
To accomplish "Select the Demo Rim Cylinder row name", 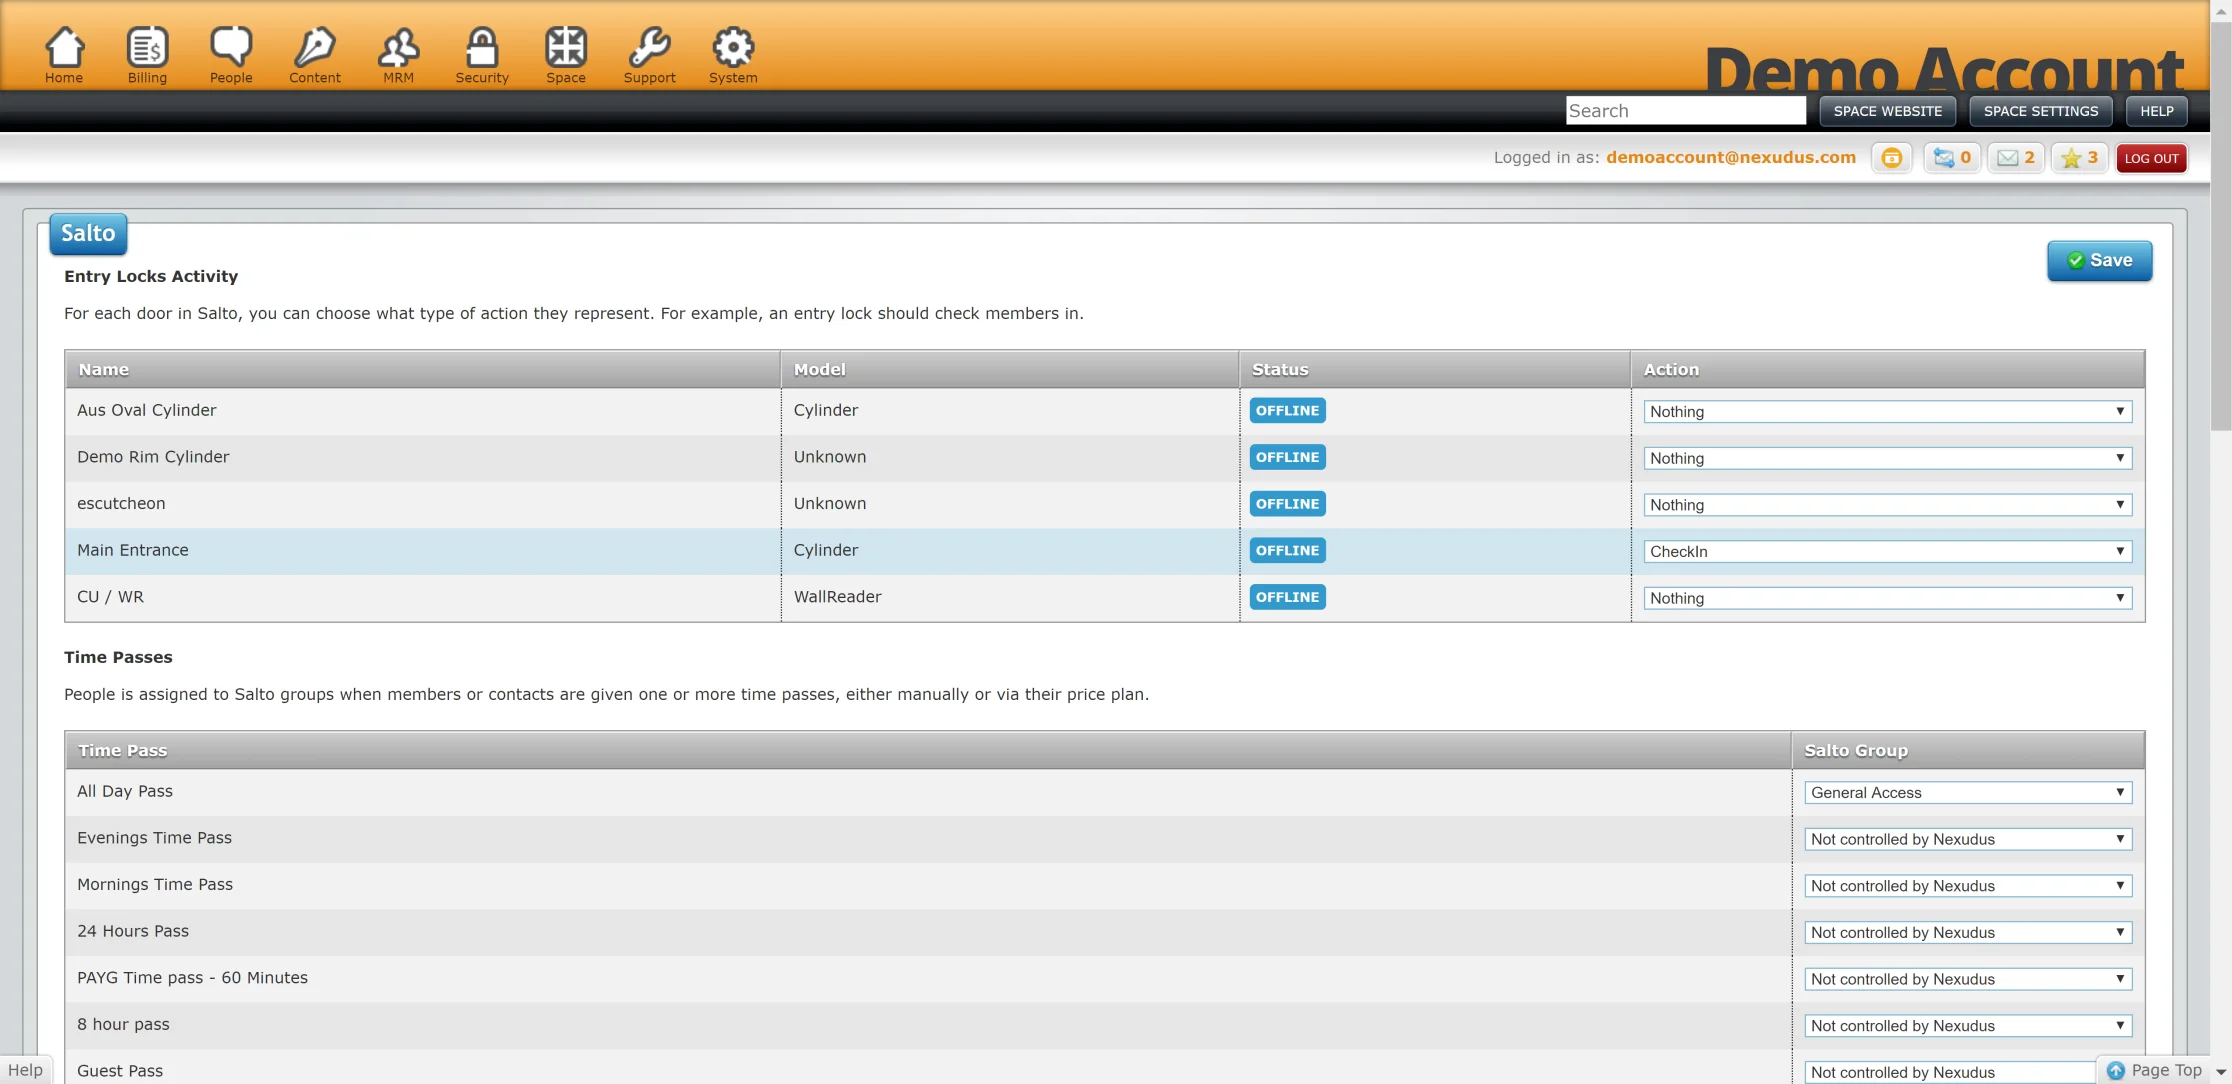I will [x=153, y=457].
